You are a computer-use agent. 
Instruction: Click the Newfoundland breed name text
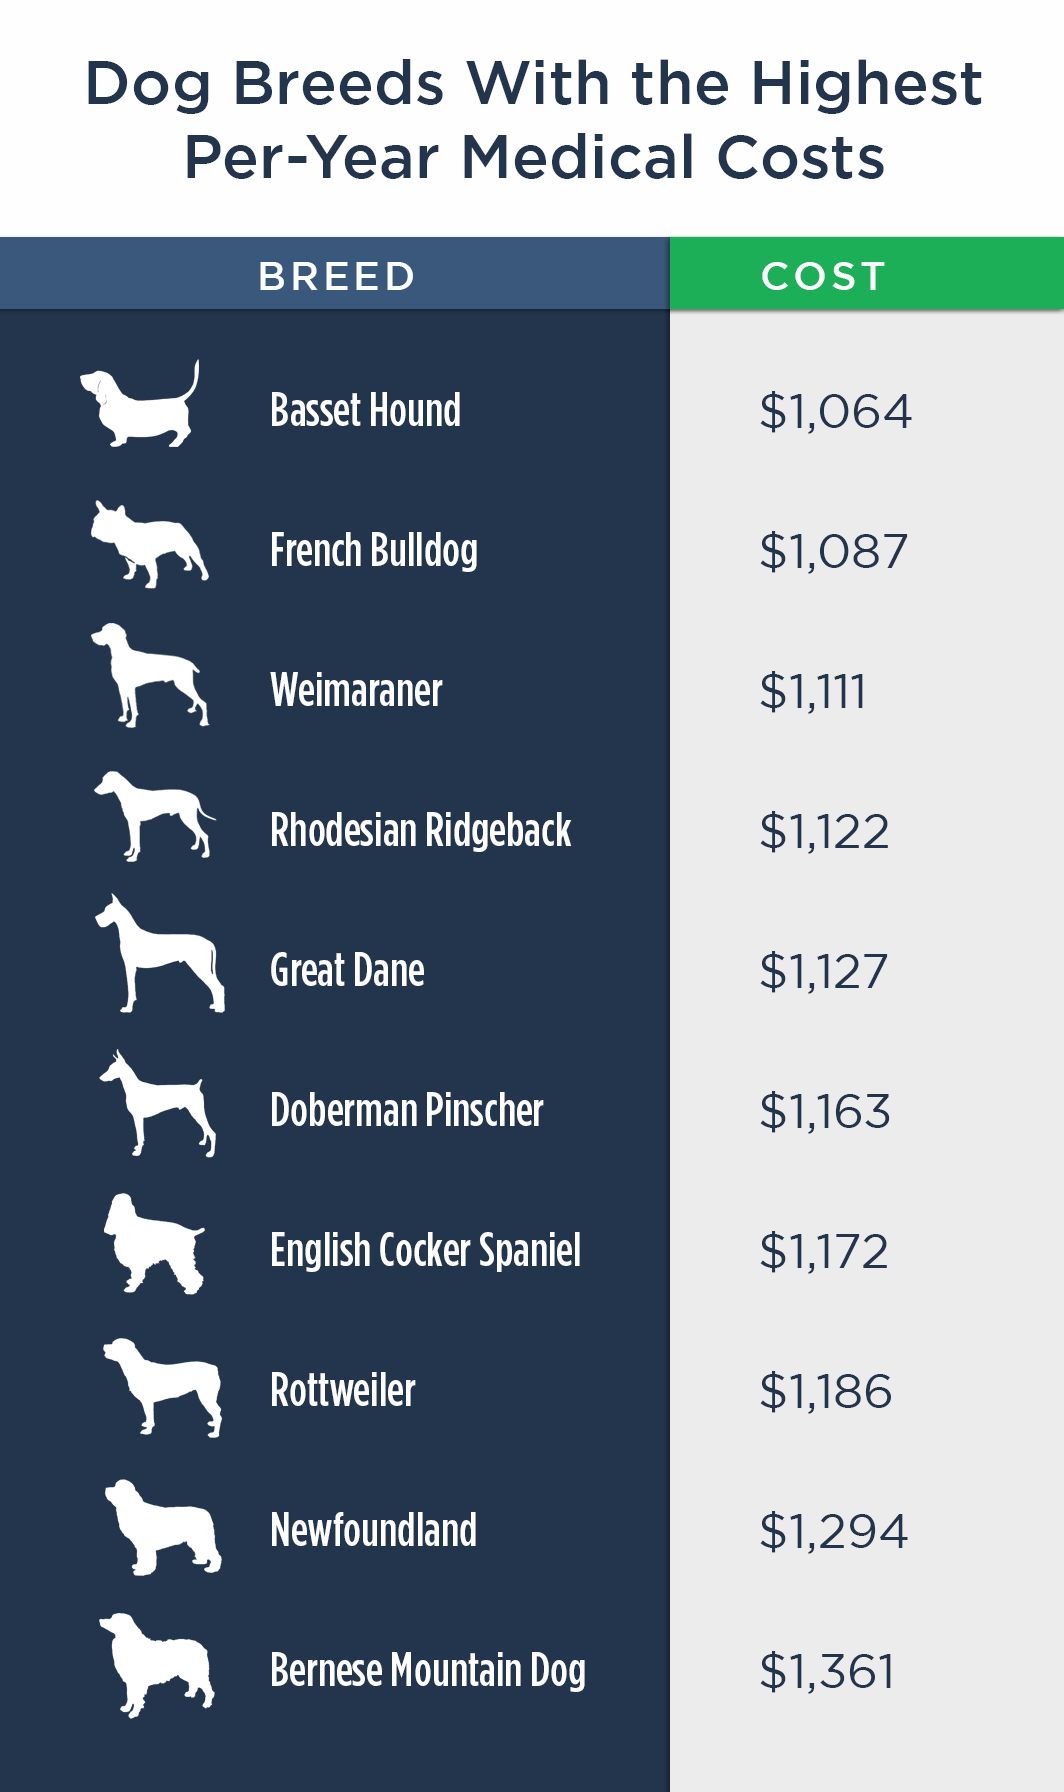(x=373, y=1530)
